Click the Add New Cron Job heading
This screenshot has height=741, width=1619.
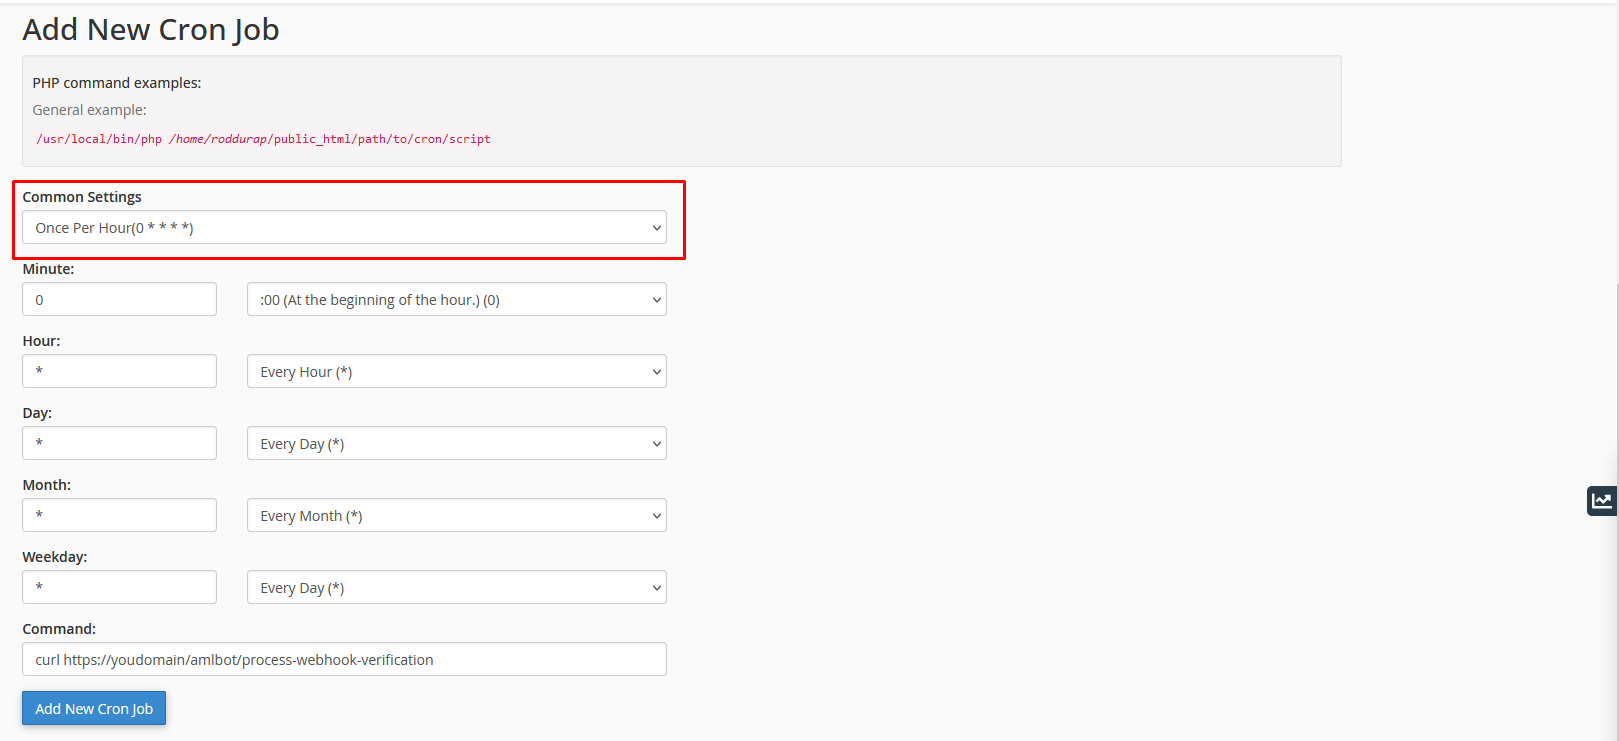click(151, 30)
